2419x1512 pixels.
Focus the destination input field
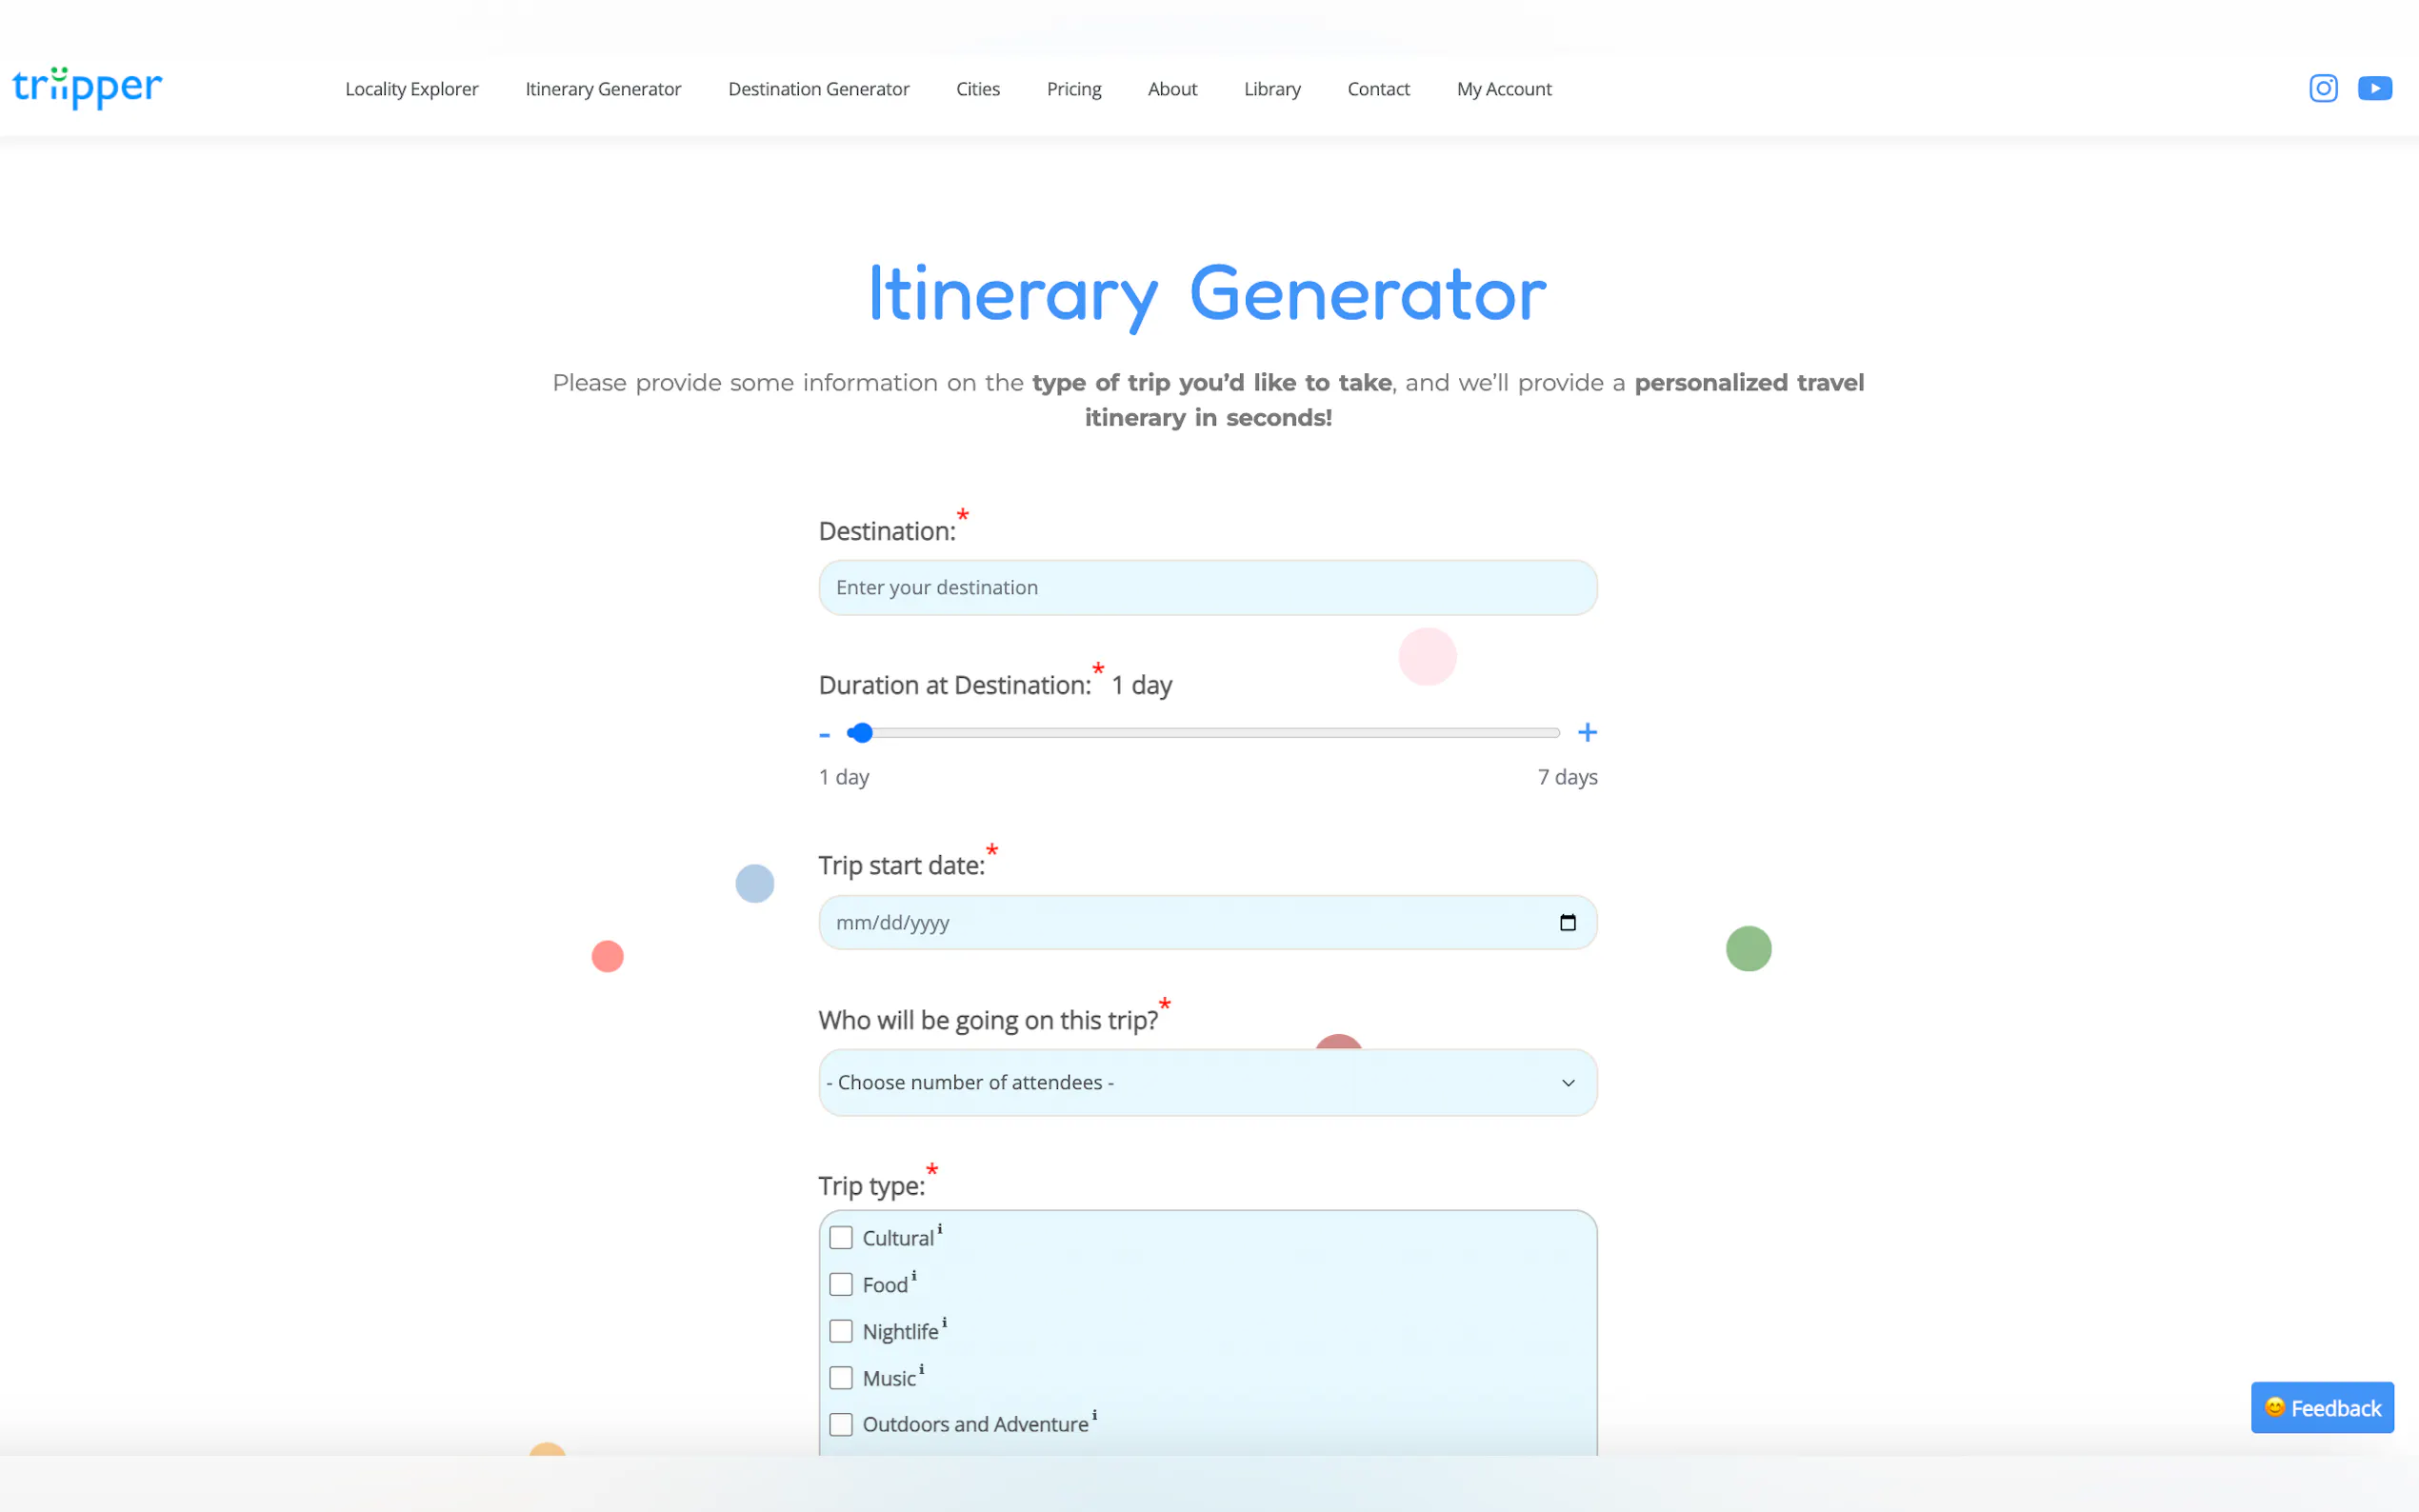(1207, 588)
